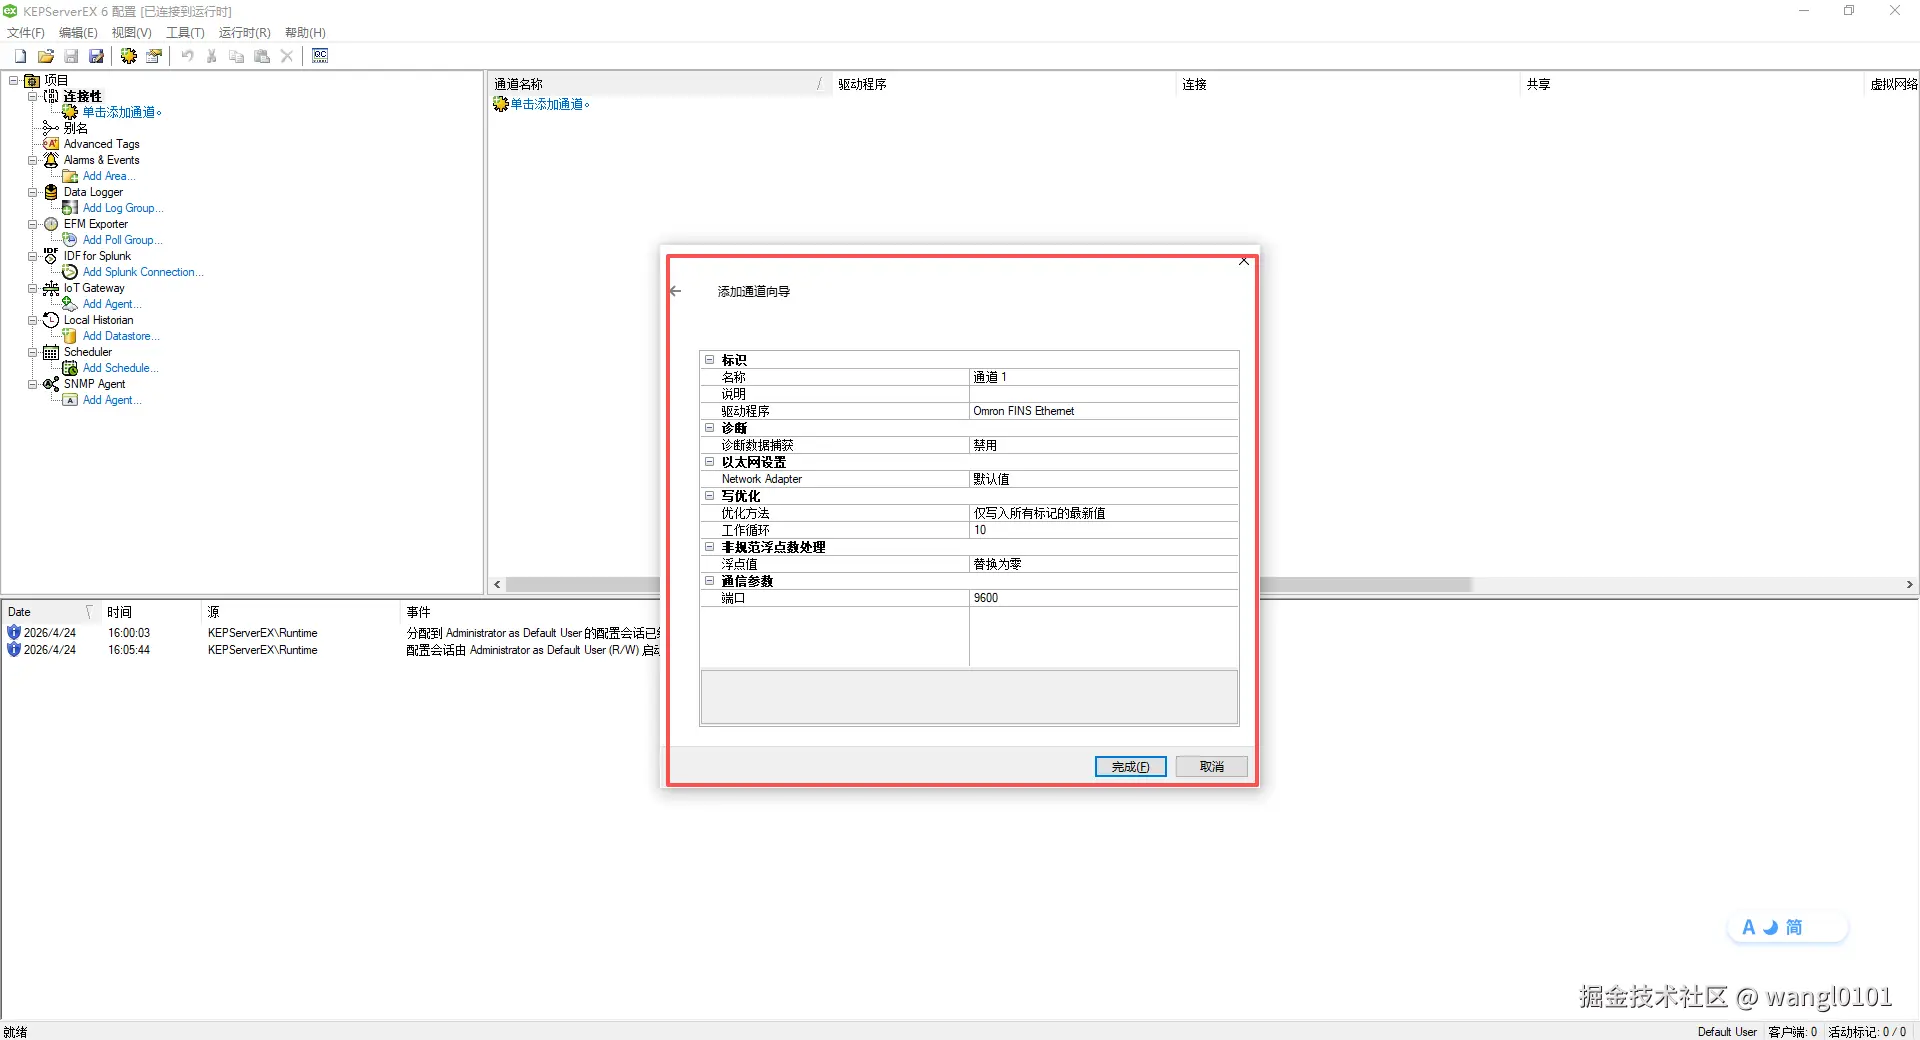1920x1040 pixels.
Task: Collapse the EFM Exporter tree node
Action: click(33, 224)
